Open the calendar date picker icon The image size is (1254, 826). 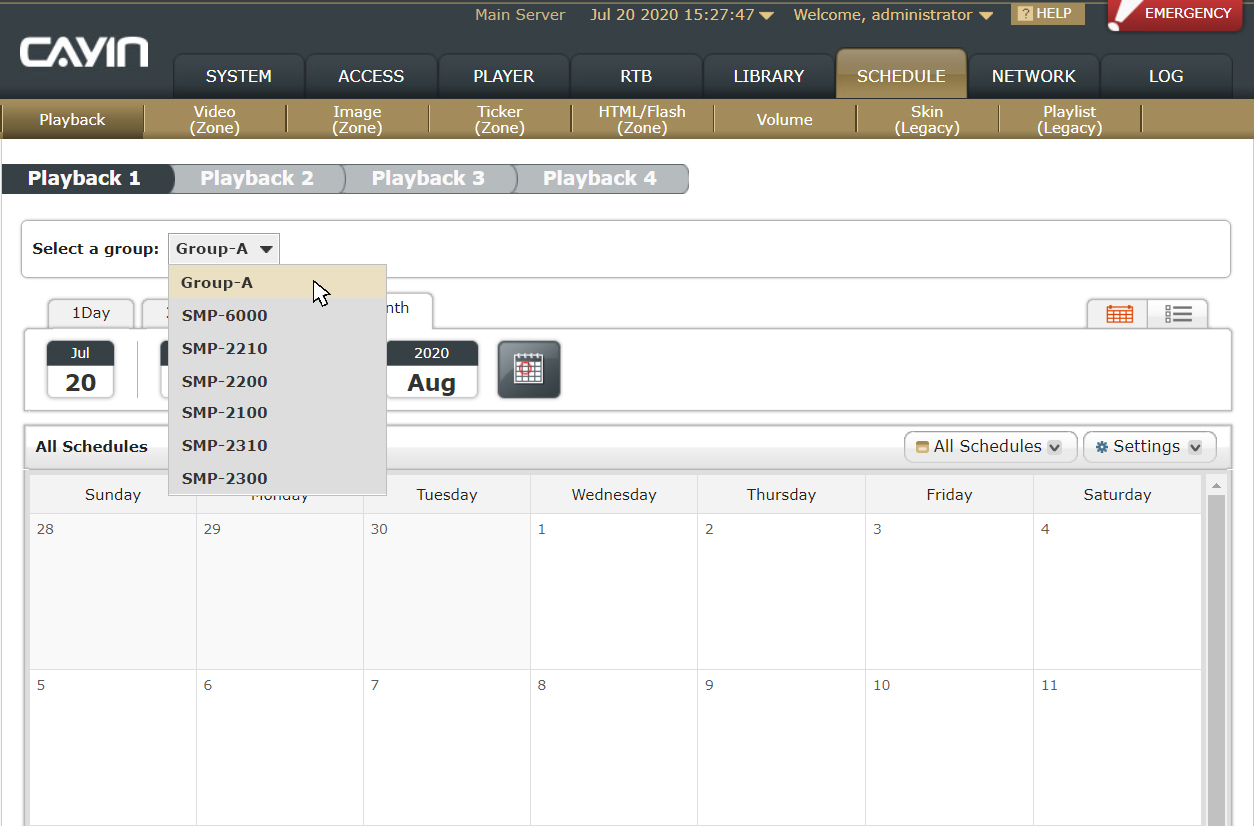pyautogui.click(x=529, y=370)
